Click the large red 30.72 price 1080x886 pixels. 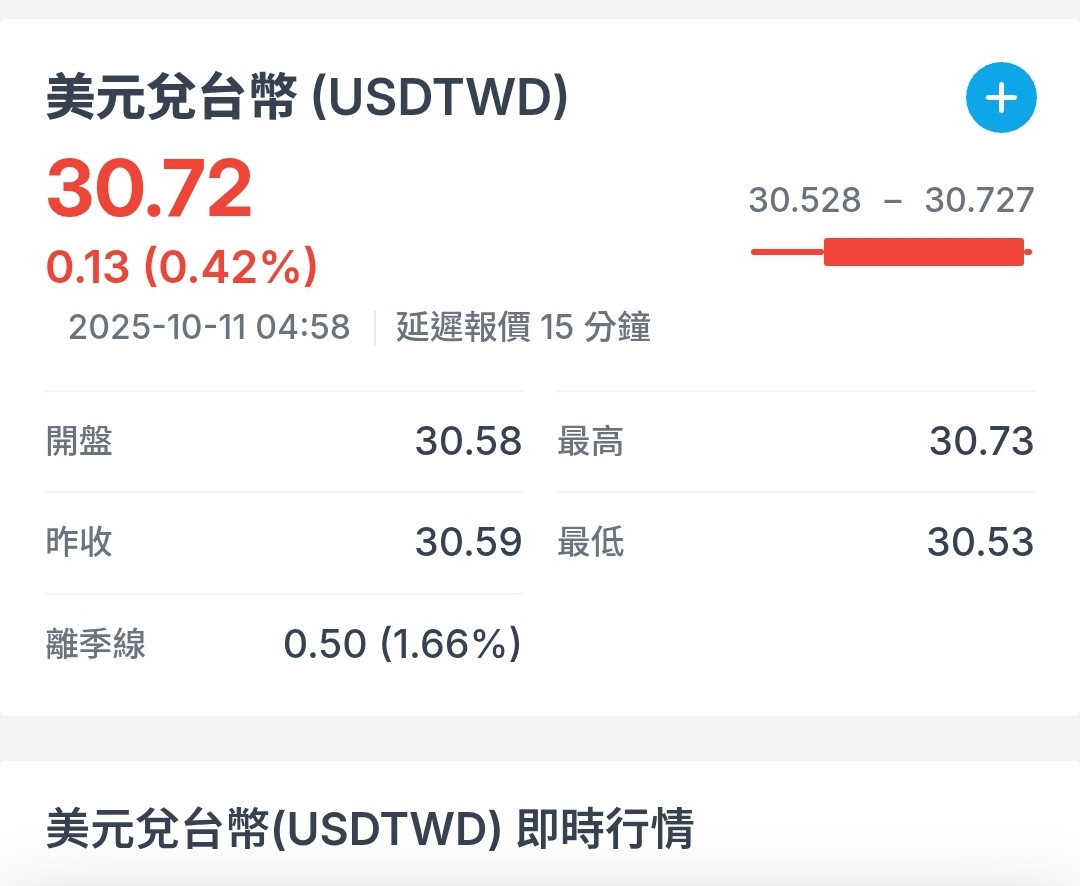[149, 190]
